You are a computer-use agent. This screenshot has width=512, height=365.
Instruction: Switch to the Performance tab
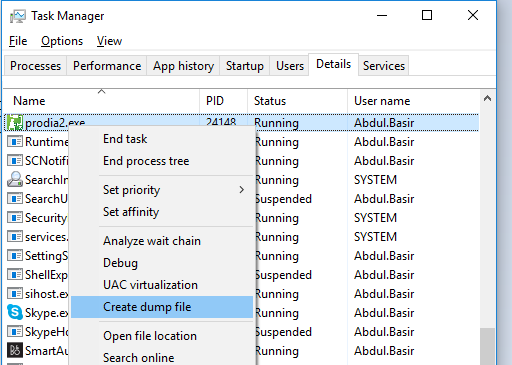(x=107, y=66)
